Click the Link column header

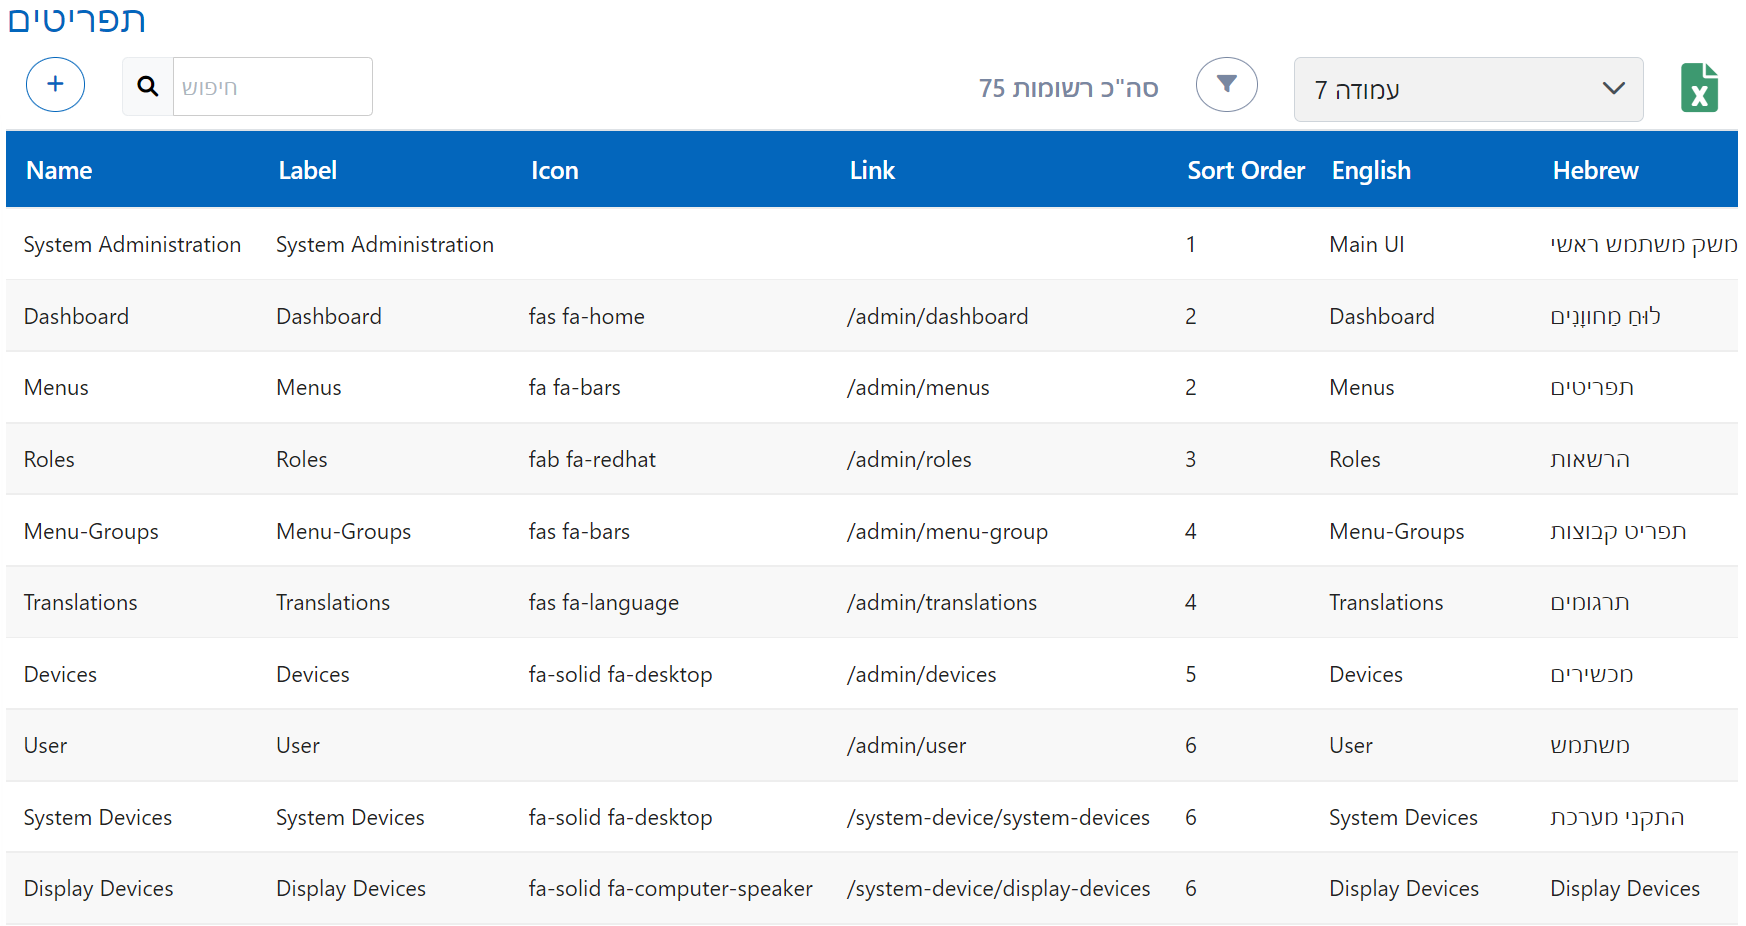click(x=871, y=171)
